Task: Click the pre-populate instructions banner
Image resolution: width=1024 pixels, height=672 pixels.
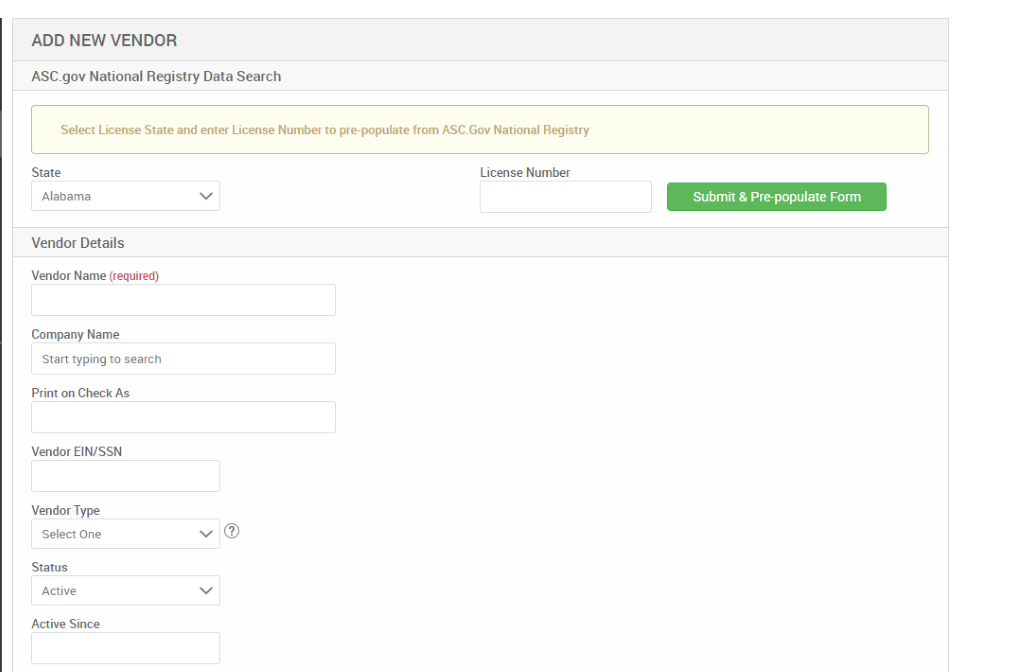Action: coord(480,129)
